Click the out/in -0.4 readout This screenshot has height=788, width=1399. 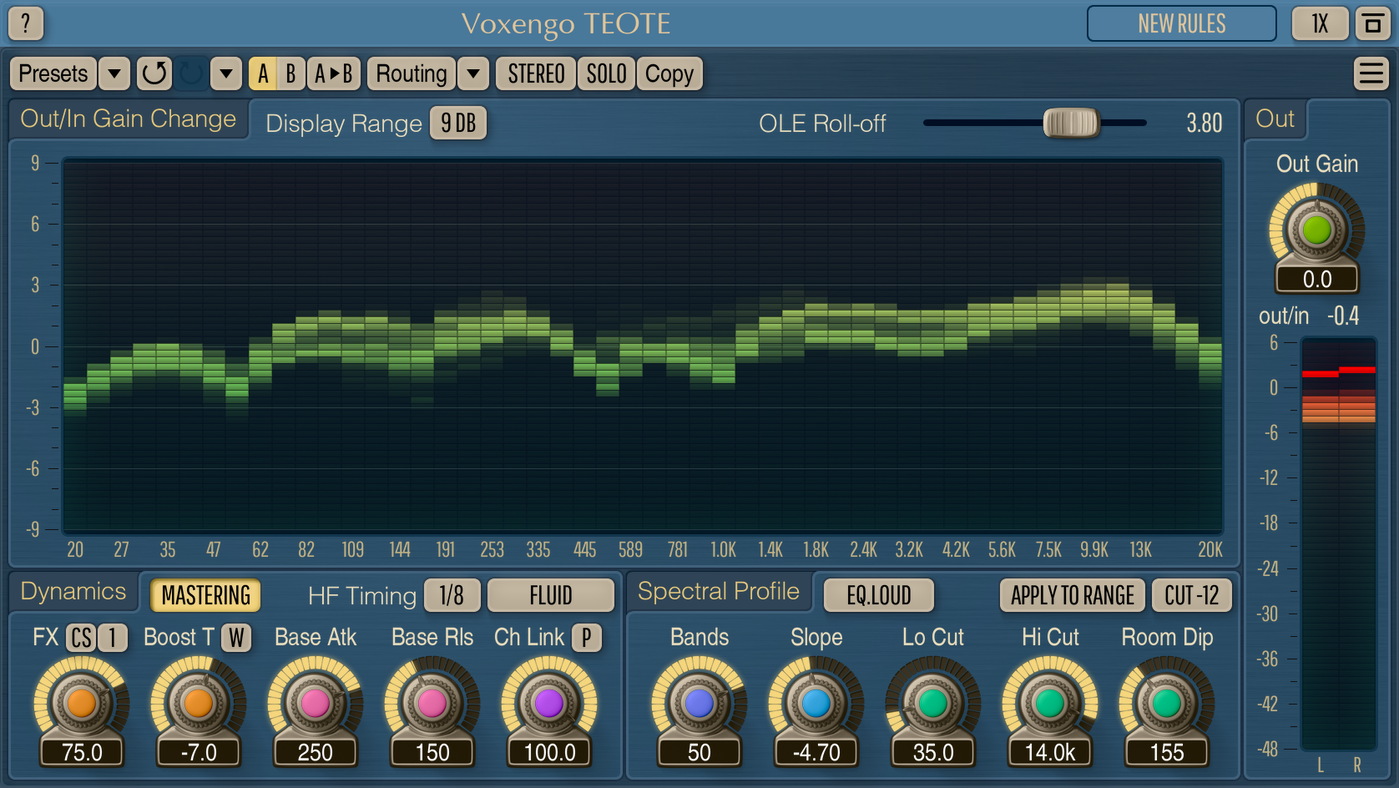tap(1342, 316)
